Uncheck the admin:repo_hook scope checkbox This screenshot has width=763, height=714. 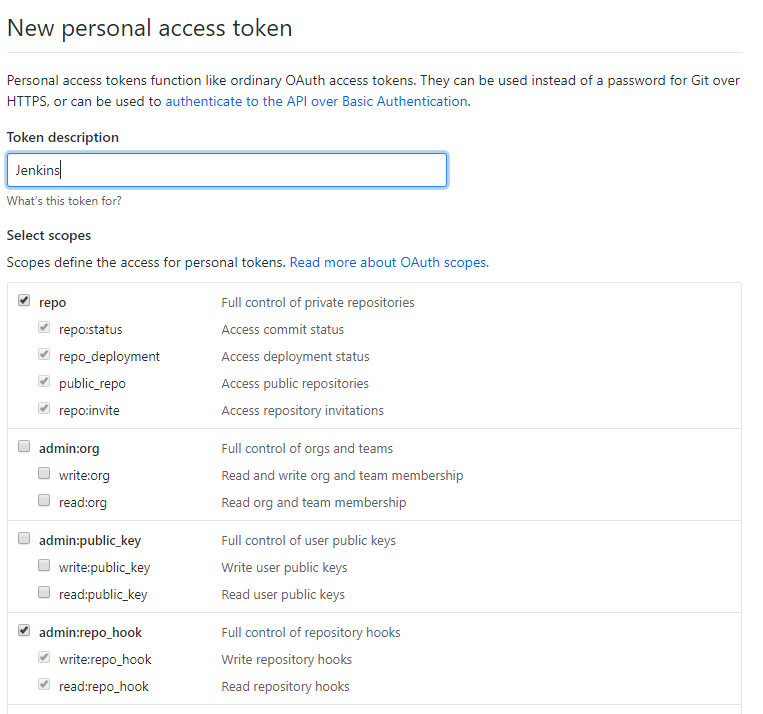pos(24,631)
